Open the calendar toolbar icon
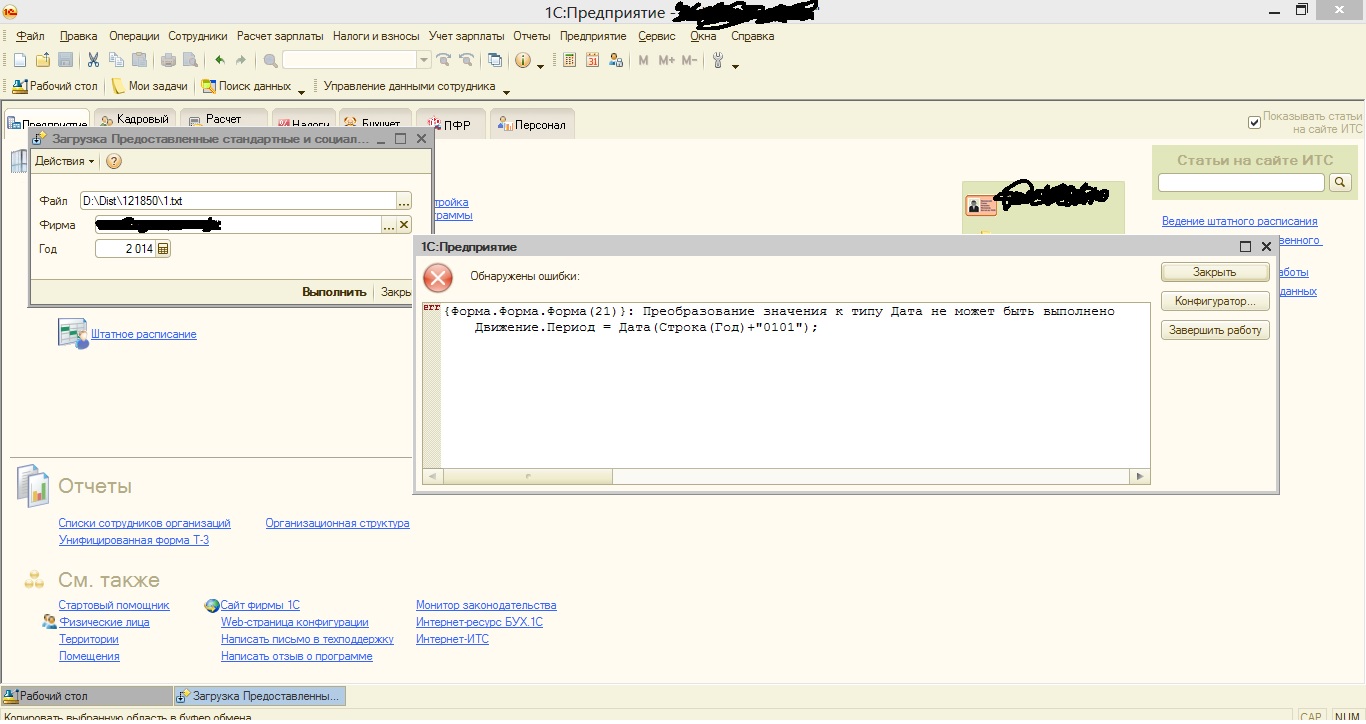1366x724 pixels. point(592,61)
